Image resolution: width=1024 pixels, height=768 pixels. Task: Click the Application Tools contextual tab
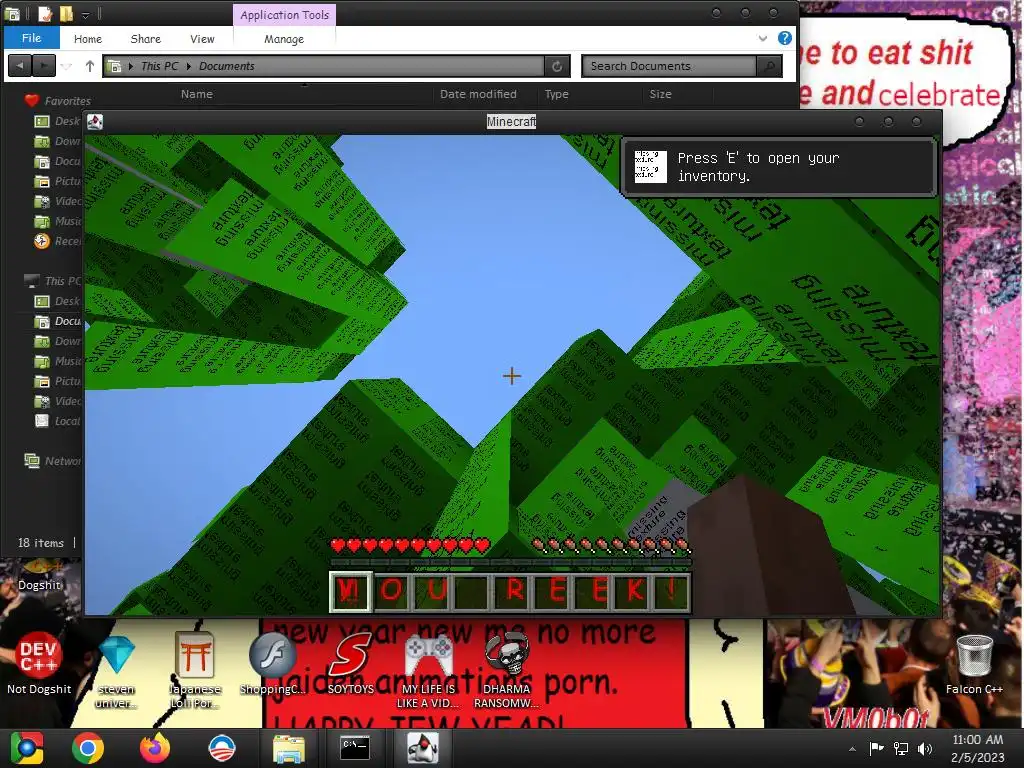click(x=284, y=14)
